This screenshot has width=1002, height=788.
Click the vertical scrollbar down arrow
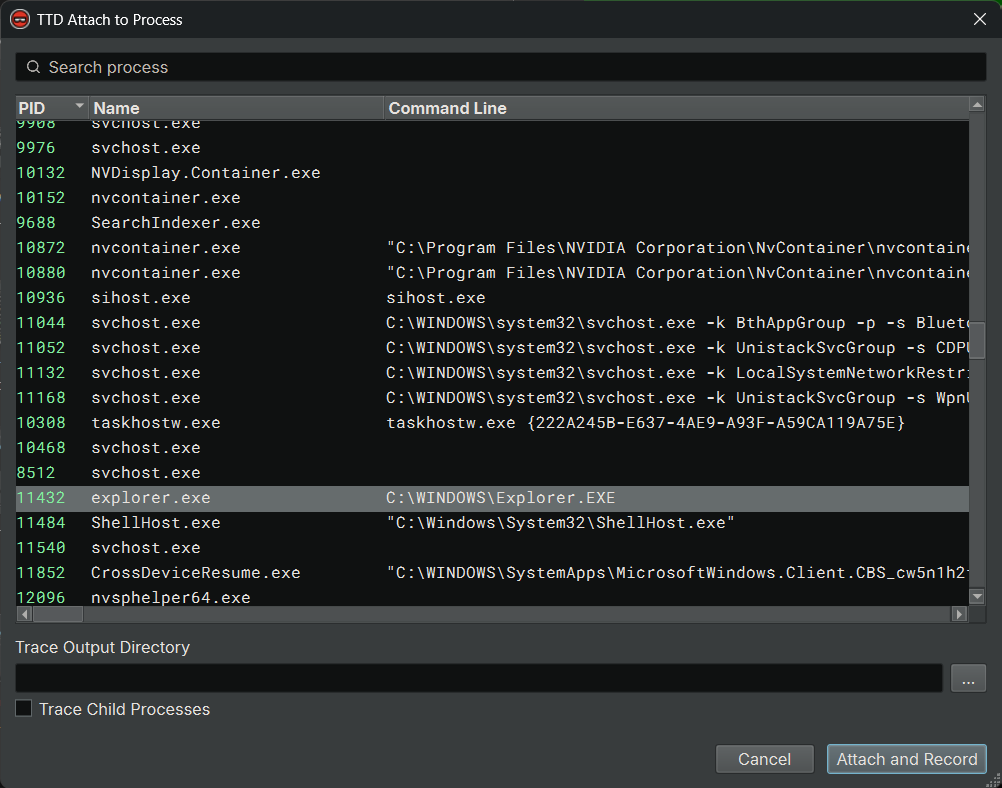977,597
